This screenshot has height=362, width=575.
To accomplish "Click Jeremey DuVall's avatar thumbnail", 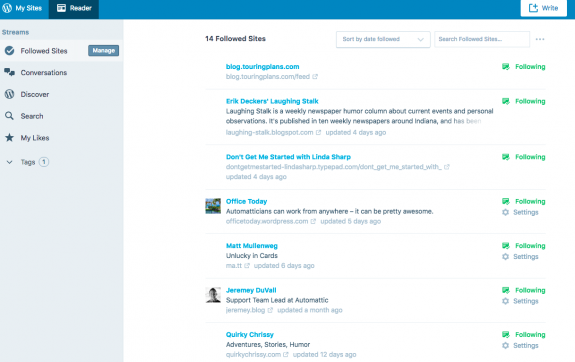I will (213, 295).
